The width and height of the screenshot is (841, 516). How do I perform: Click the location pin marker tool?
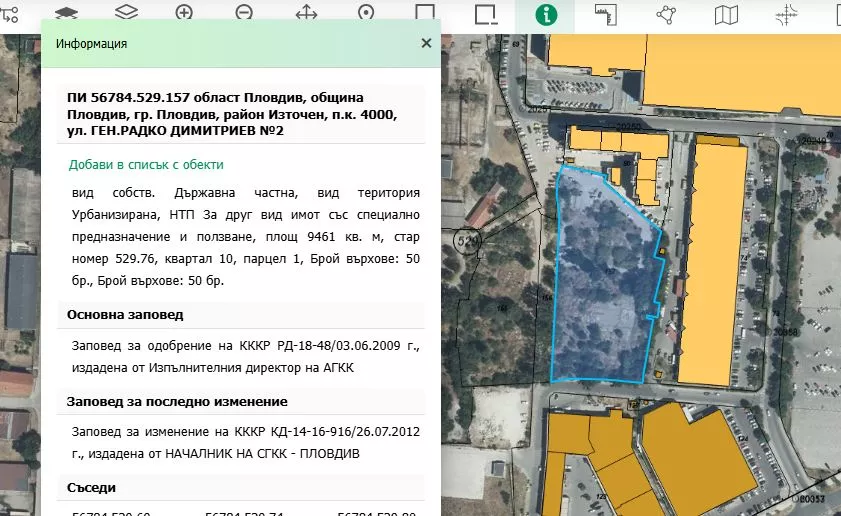click(x=366, y=14)
